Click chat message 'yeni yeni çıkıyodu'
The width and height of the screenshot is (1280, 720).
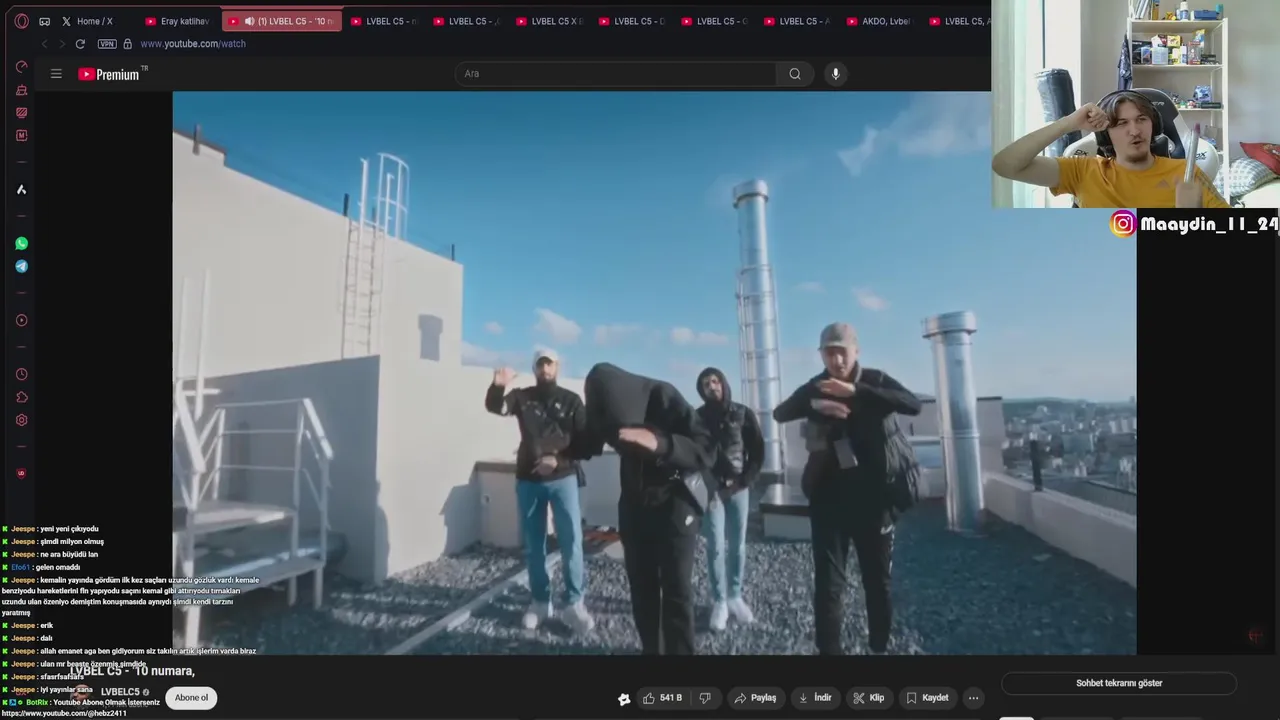[69, 529]
